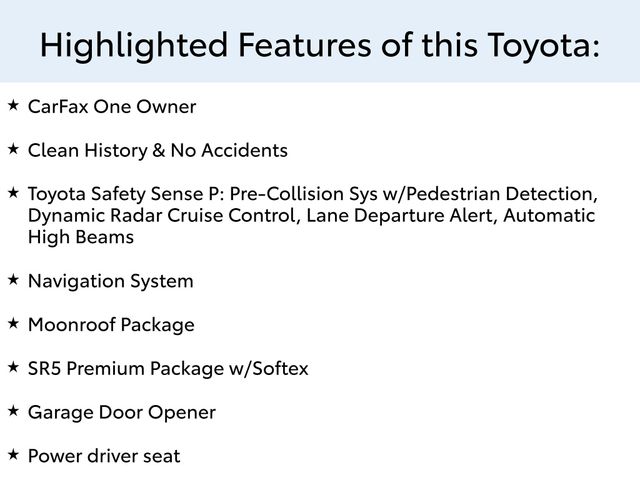Click the star beside Navigation System
The width and height of the screenshot is (640, 480).
tap(13, 280)
